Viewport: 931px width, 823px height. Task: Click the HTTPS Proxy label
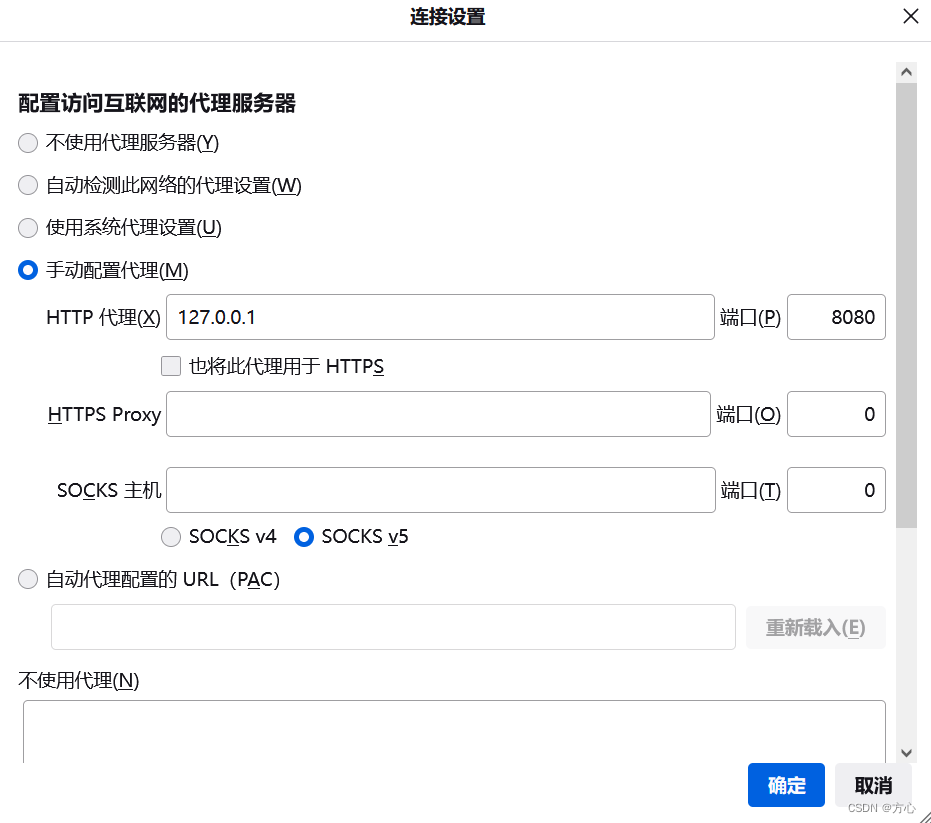(104, 414)
